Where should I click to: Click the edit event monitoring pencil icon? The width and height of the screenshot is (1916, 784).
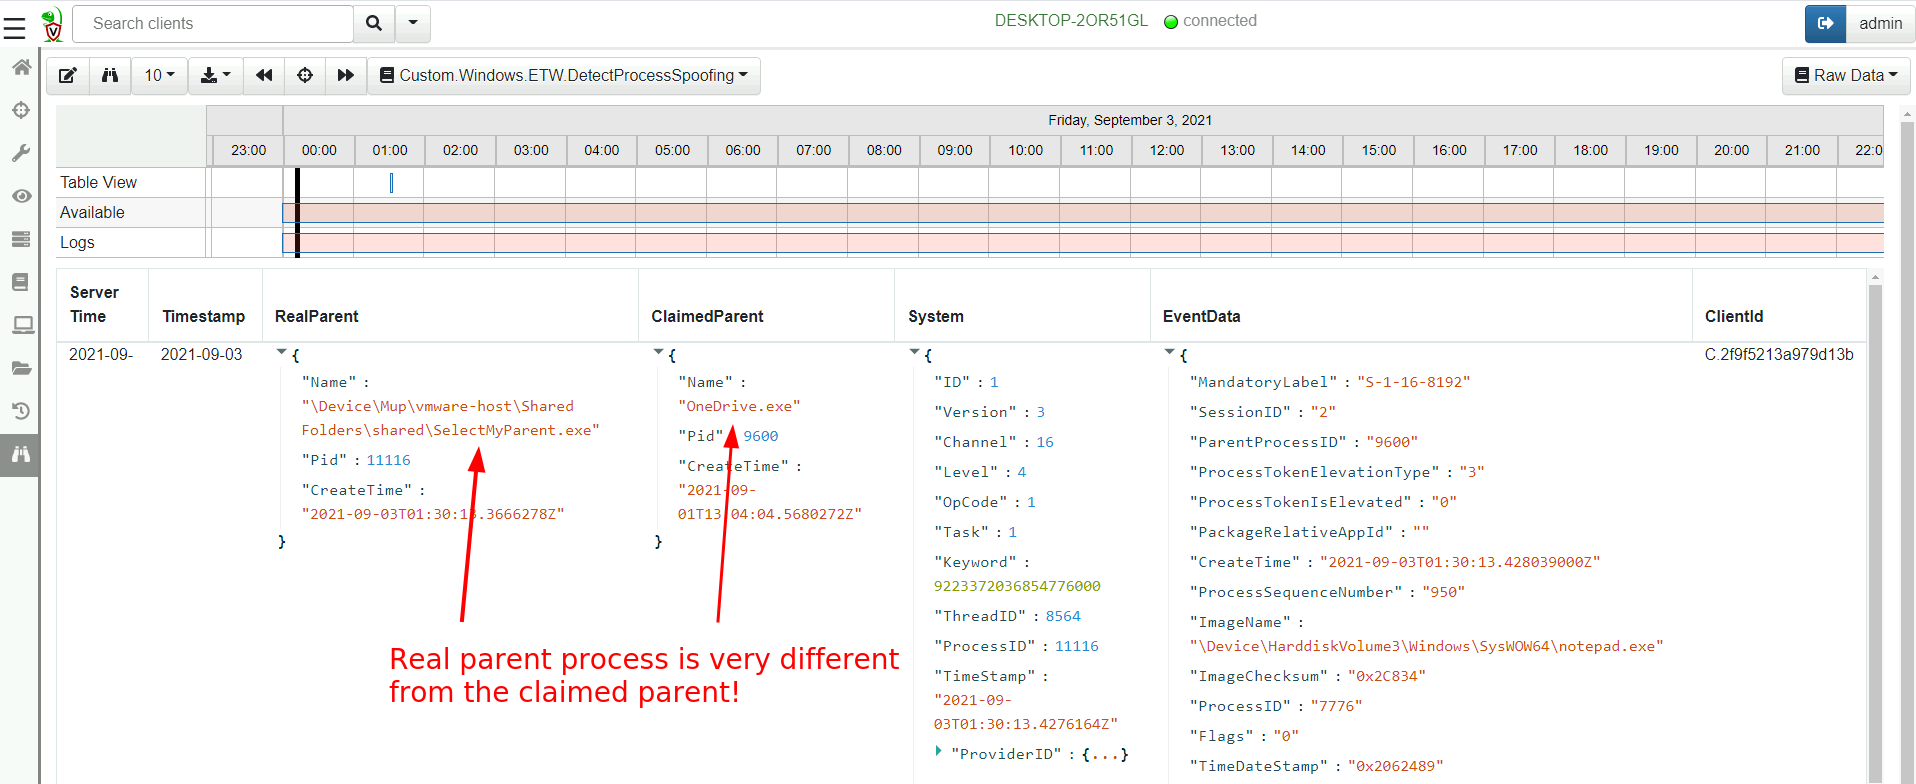click(x=68, y=76)
